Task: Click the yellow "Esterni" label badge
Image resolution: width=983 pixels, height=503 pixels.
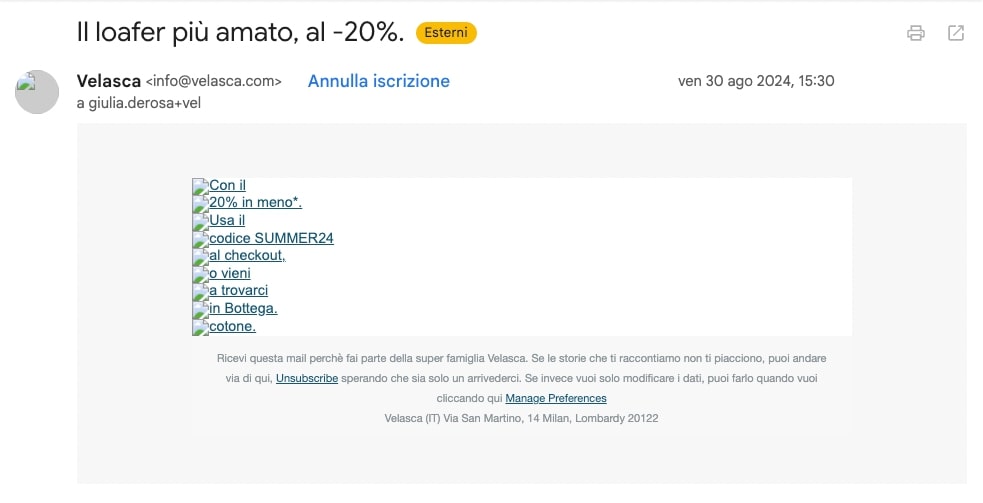Action: tap(446, 33)
